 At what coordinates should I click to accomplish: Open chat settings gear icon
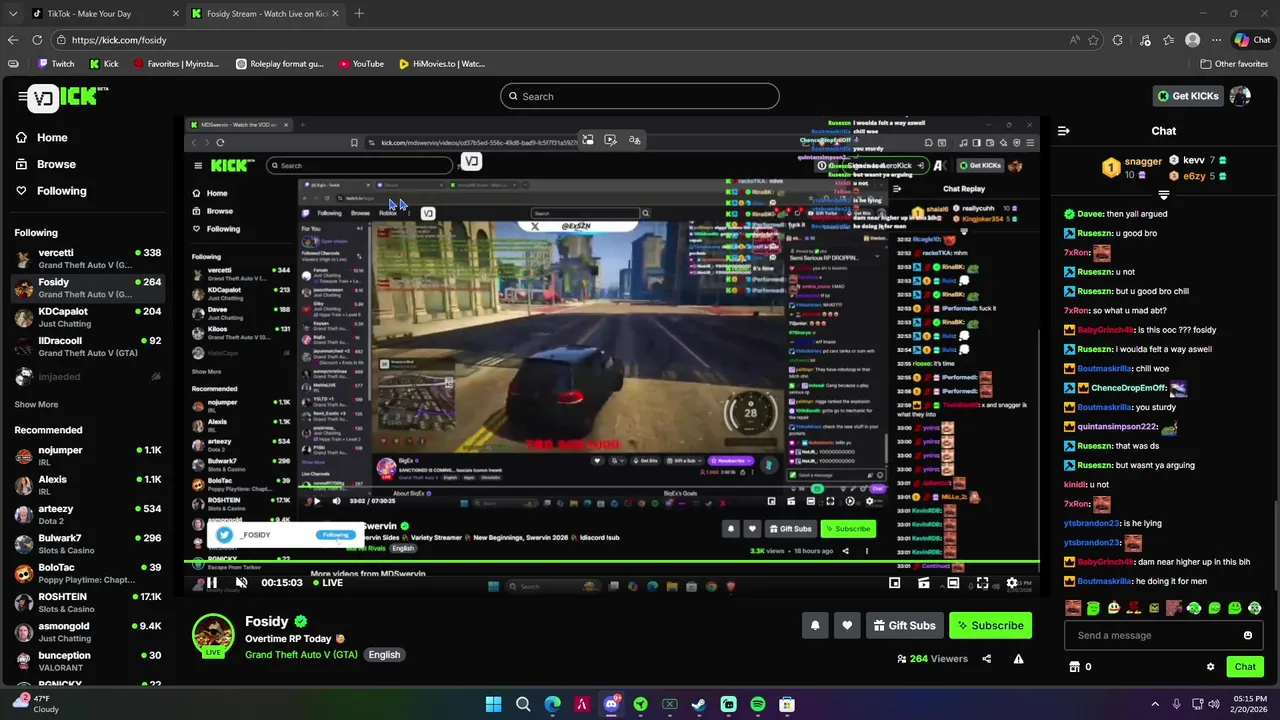1210,667
